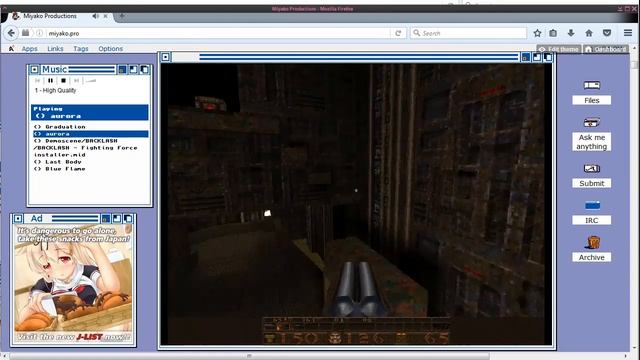Image resolution: width=640 pixels, height=360 pixels.
Task: Show bookmarks list icon in toolbar
Action: 553,33
